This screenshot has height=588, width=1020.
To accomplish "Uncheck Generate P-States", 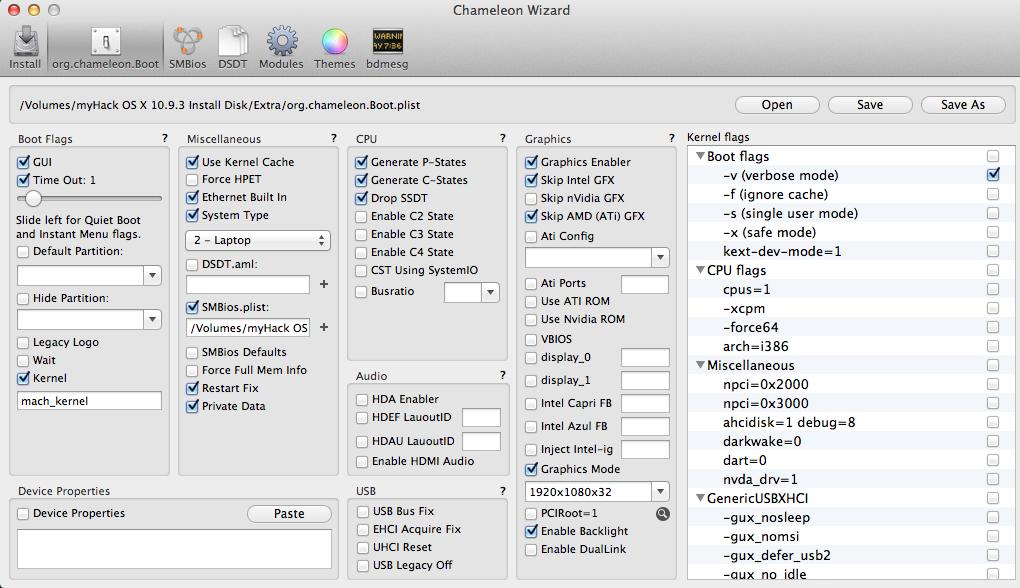I will [x=362, y=162].
